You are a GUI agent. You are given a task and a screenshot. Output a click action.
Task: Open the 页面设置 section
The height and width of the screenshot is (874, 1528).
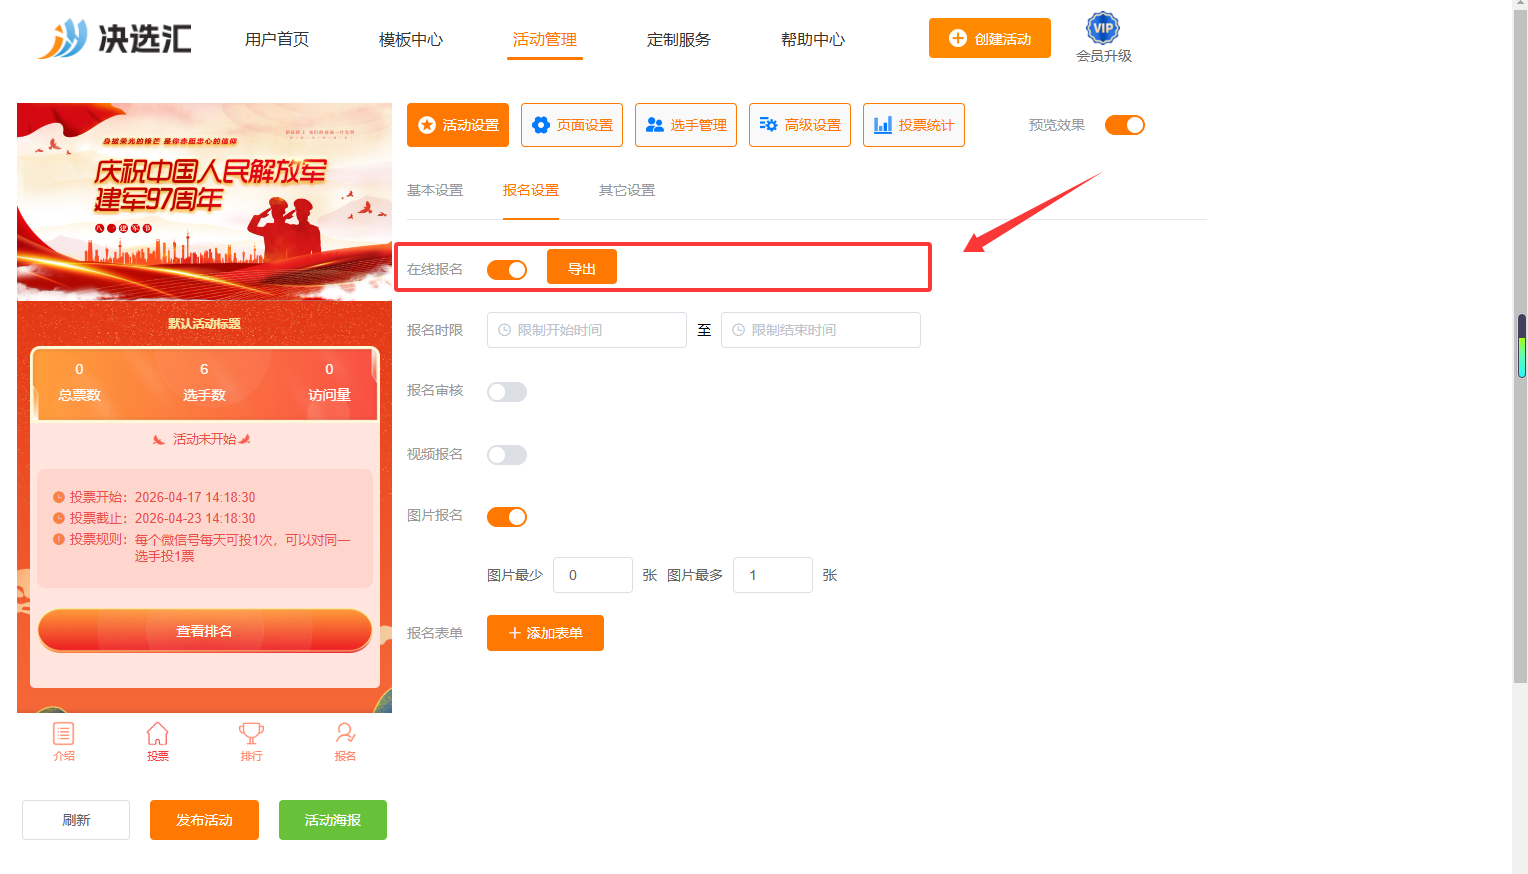pyautogui.click(x=572, y=125)
